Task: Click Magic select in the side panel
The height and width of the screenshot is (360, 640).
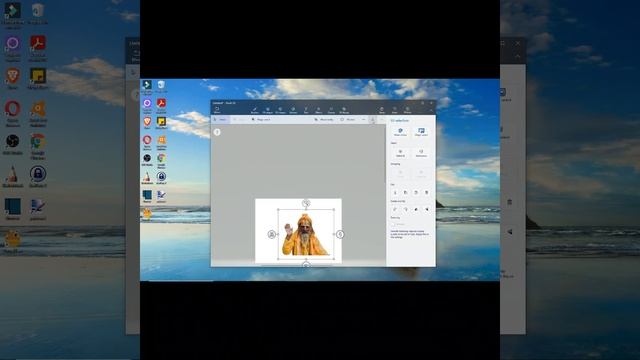Action: (x=422, y=132)
